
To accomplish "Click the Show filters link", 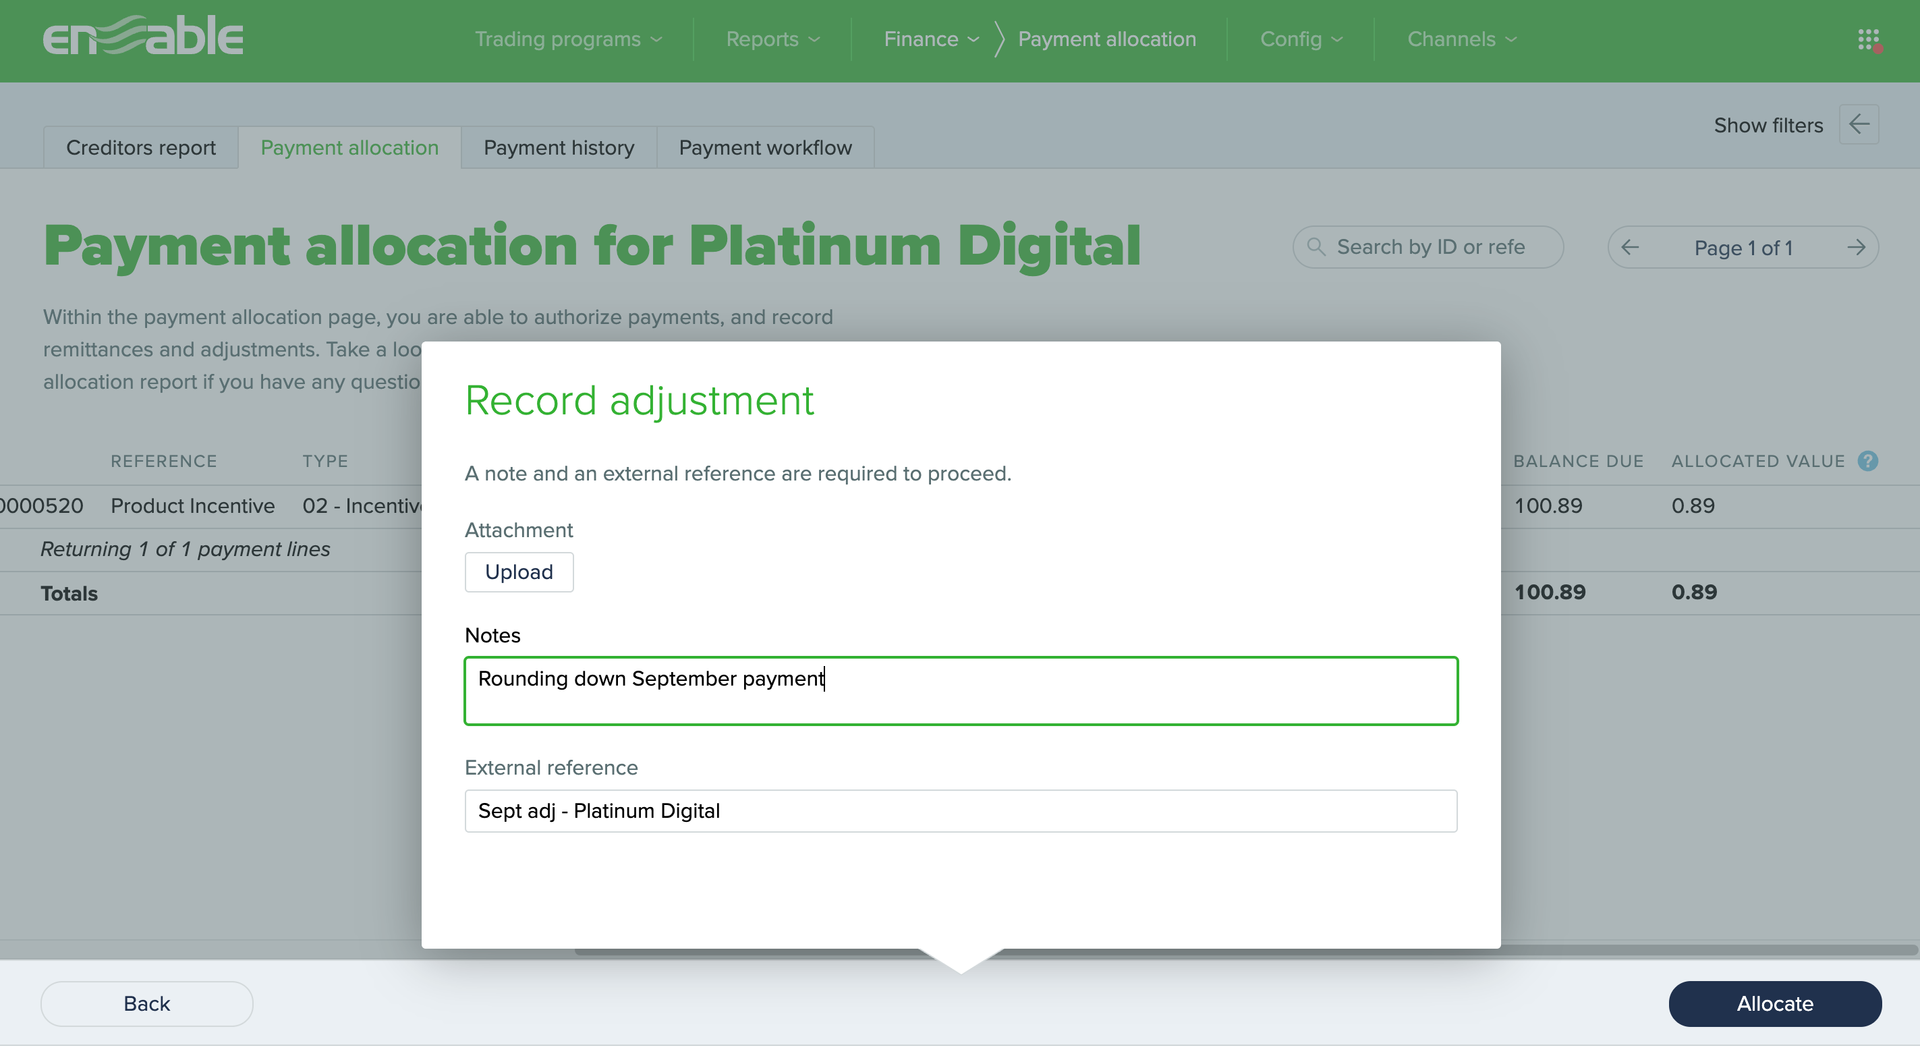I will pos(1768,125).
